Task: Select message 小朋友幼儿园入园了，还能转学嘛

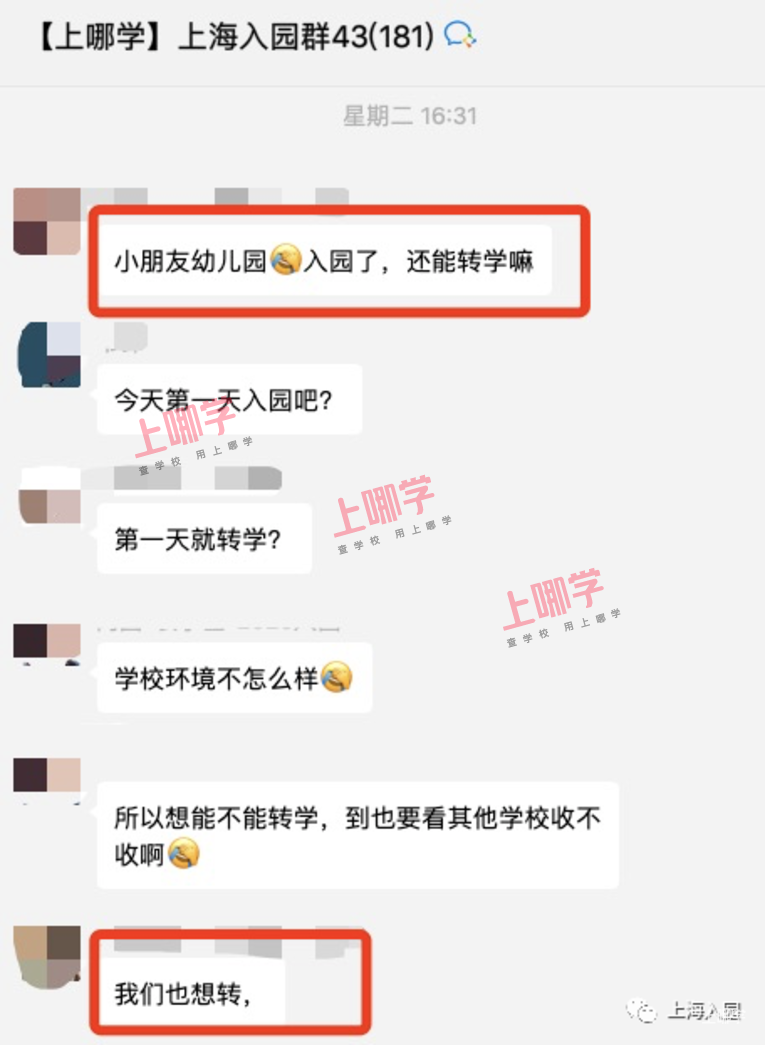Action: 325,261
